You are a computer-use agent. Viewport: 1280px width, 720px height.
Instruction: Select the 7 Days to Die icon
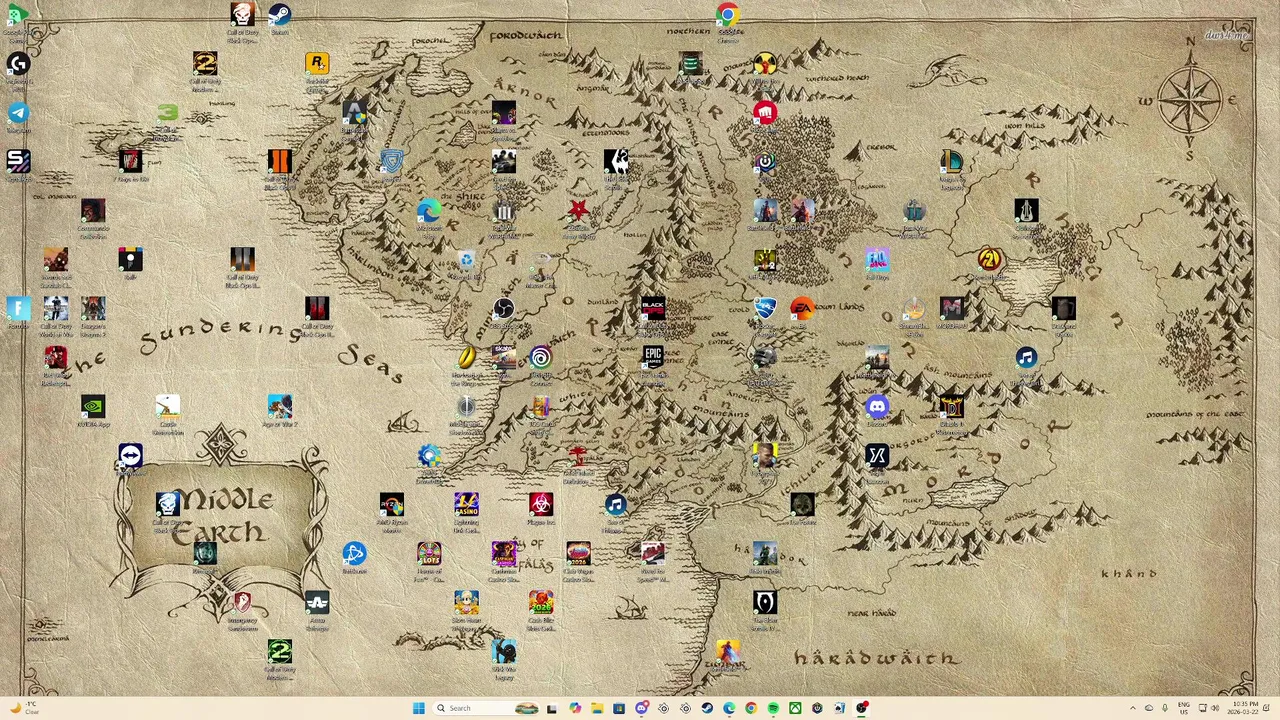[x=130, y=161]
